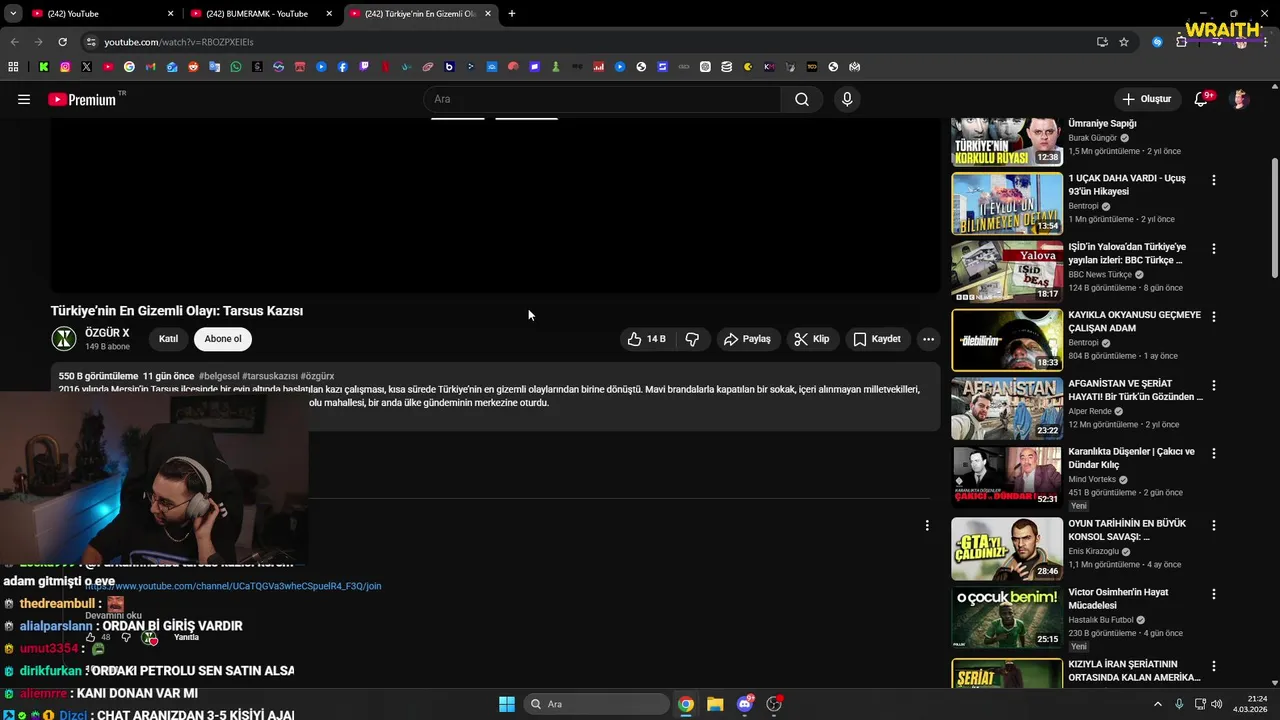1280x720 pixels.
Task: Open the tab search dropdown arrow
Action: point(13,14)
